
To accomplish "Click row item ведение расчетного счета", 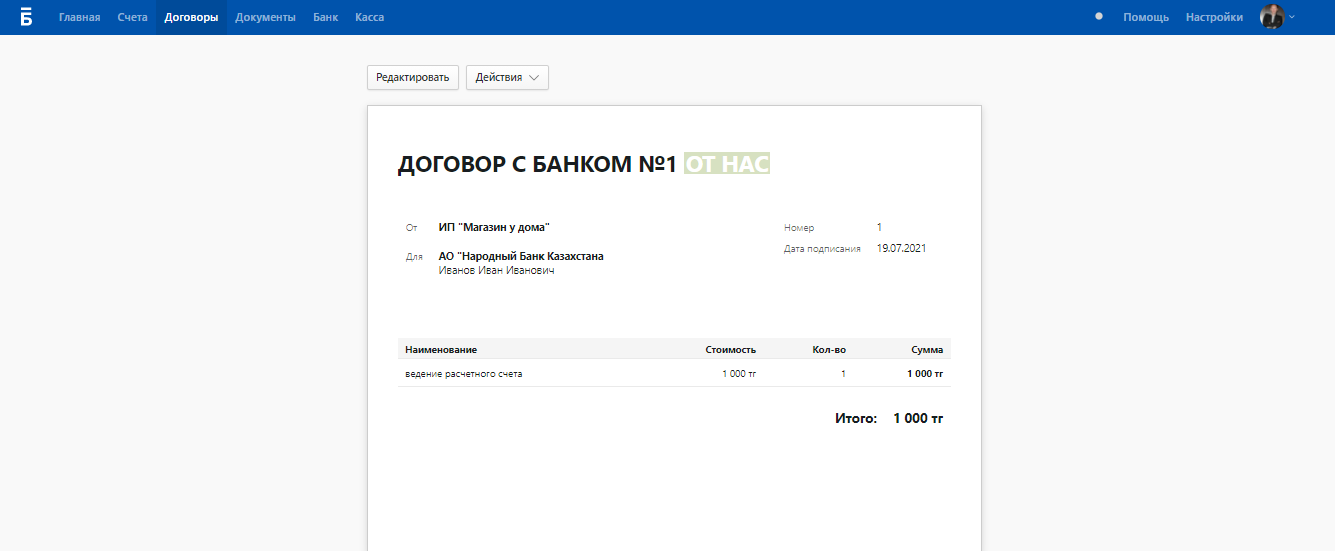I will [x=464, y=374].
